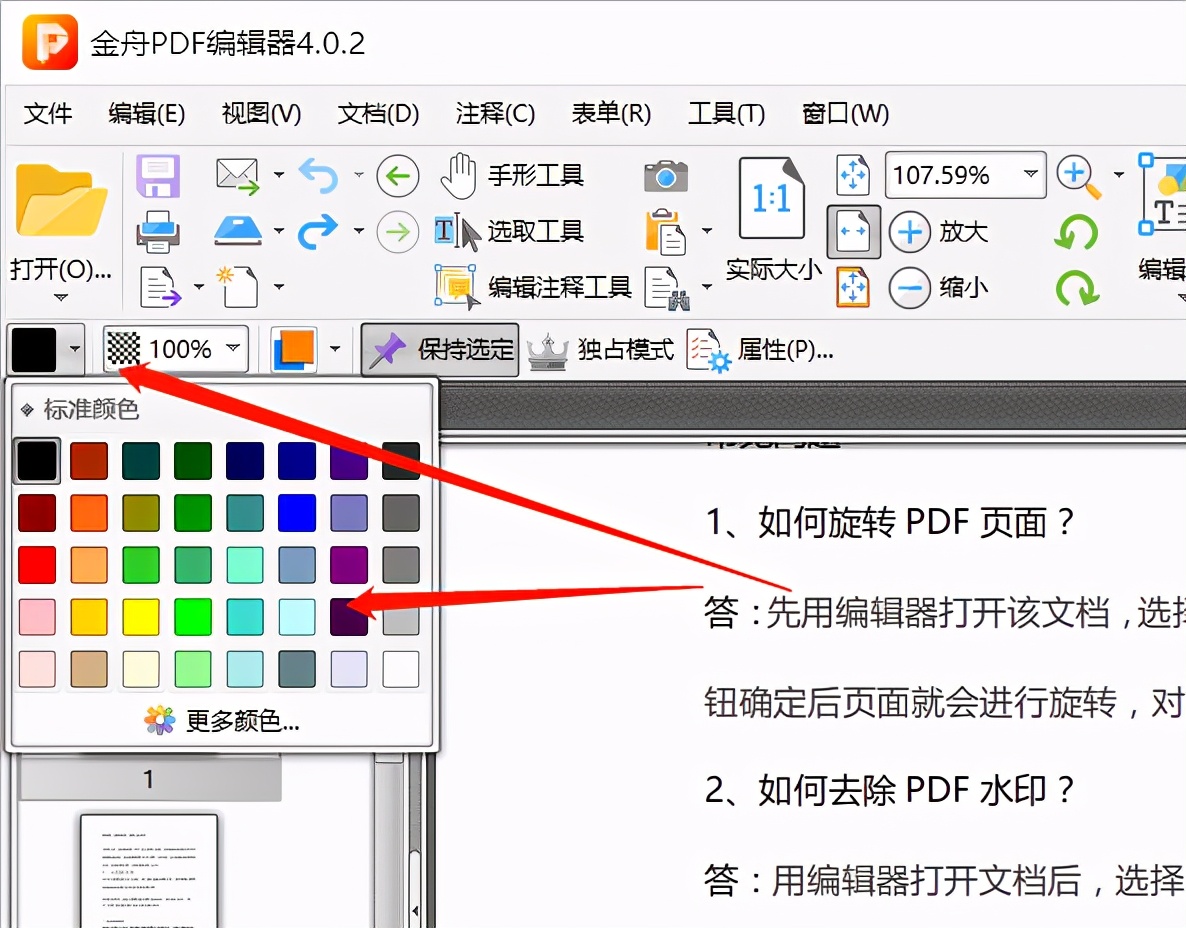The height and width of the screenshot is (928, 1186).
Task: Go to the previous view with the green left arrow
Action: pyautogui.click(x=398, y=176)
